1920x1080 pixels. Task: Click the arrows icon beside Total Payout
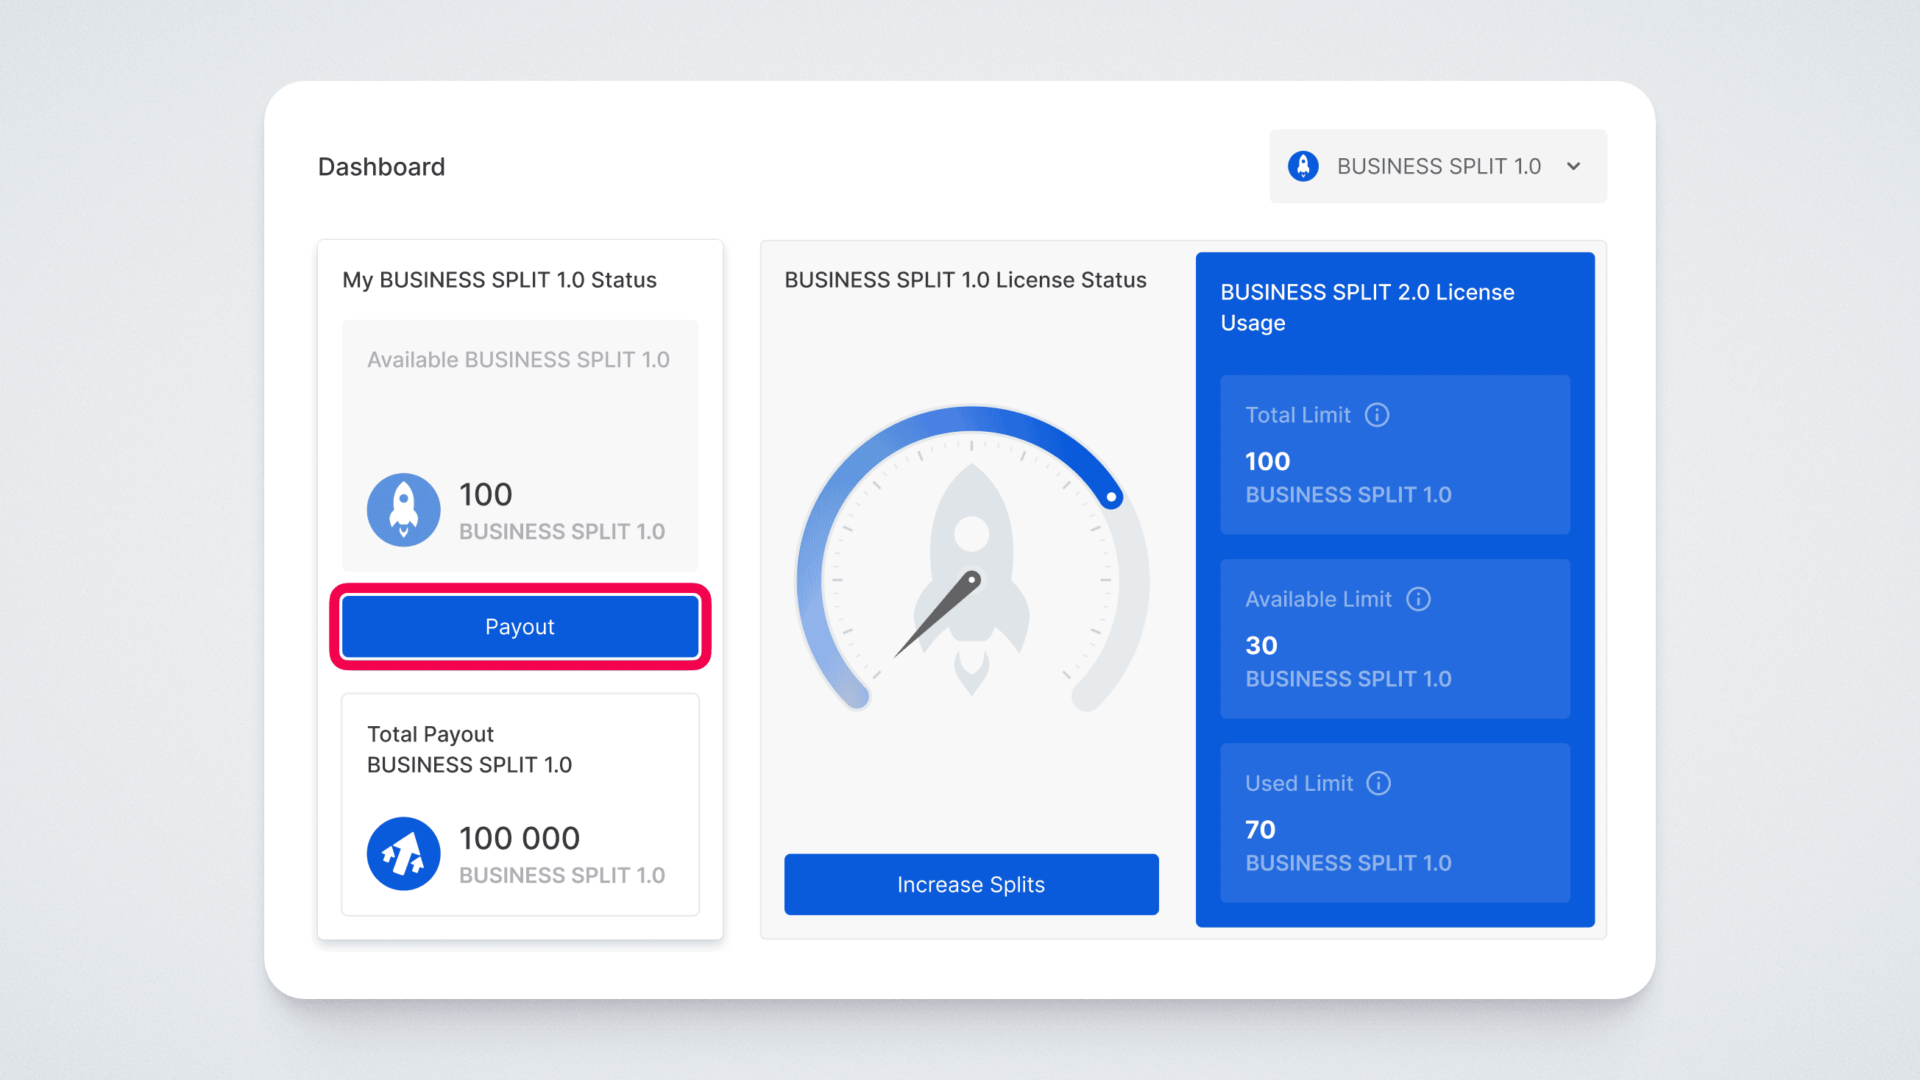tap(403, 854)
